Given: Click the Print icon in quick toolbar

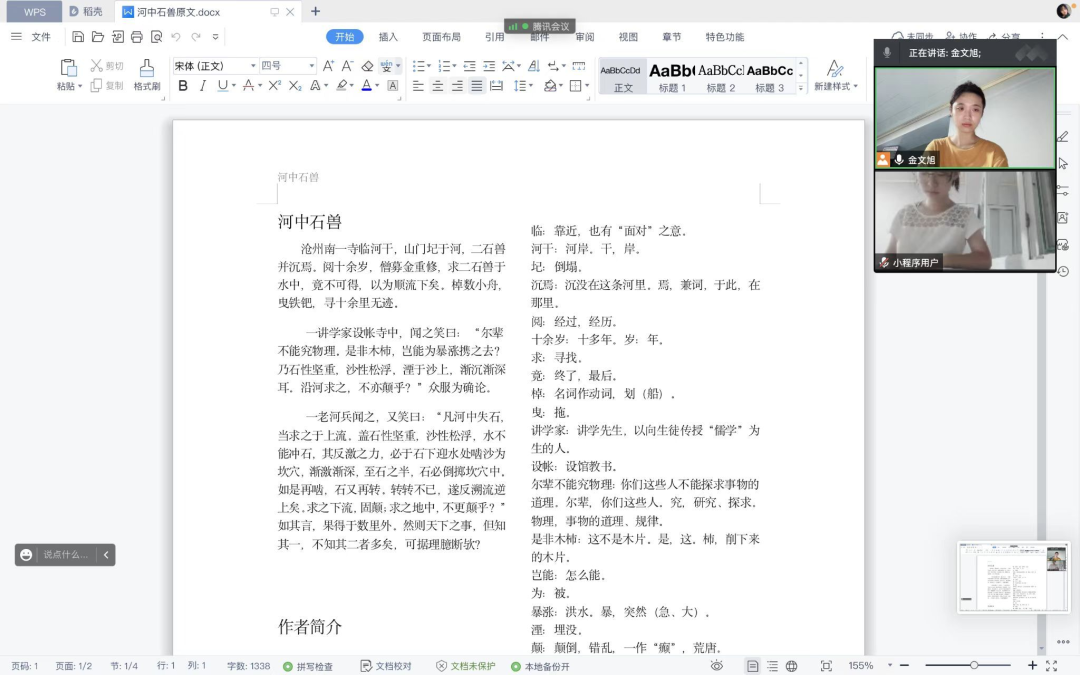Looking at the screenshot, I should coord(136,37).
